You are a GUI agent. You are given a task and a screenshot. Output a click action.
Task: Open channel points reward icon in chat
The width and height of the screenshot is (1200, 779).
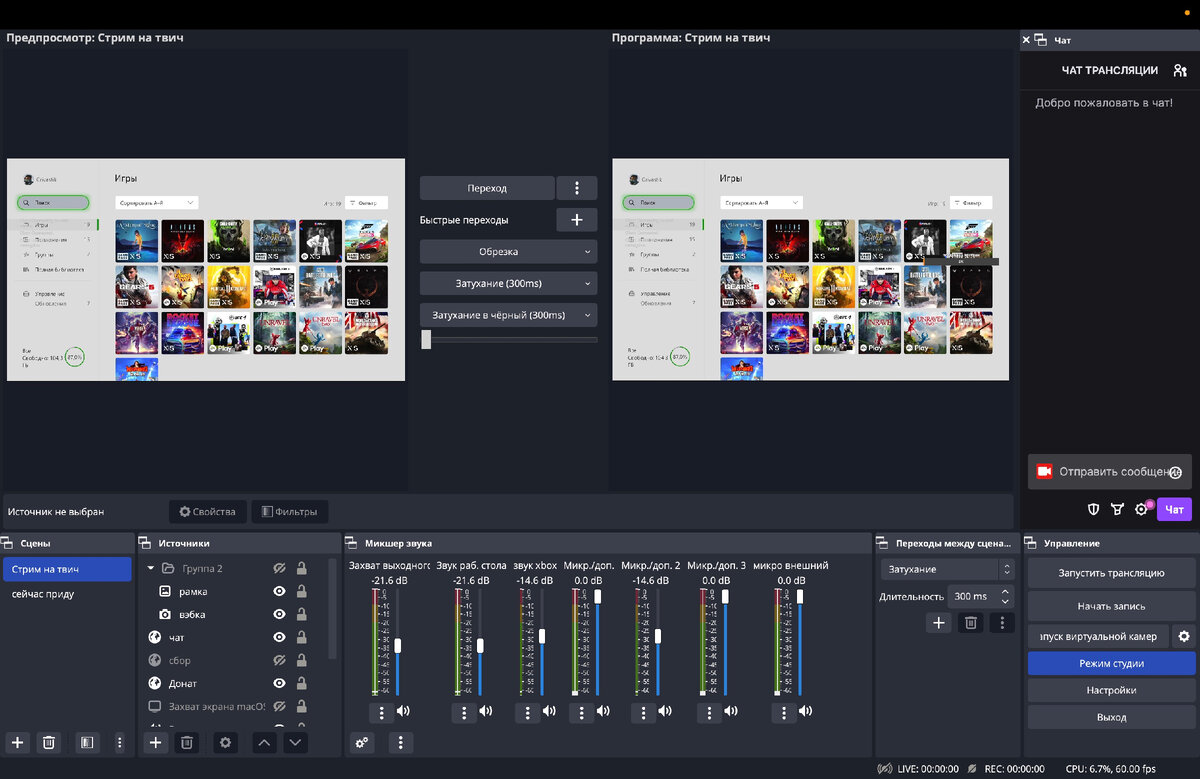pyautogui.click(x=1117, y=510)
